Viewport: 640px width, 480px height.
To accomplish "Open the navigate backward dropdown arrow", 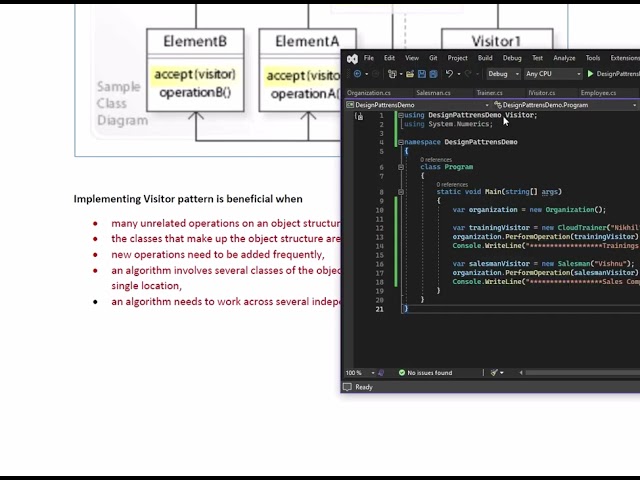I will pos(367,74).
